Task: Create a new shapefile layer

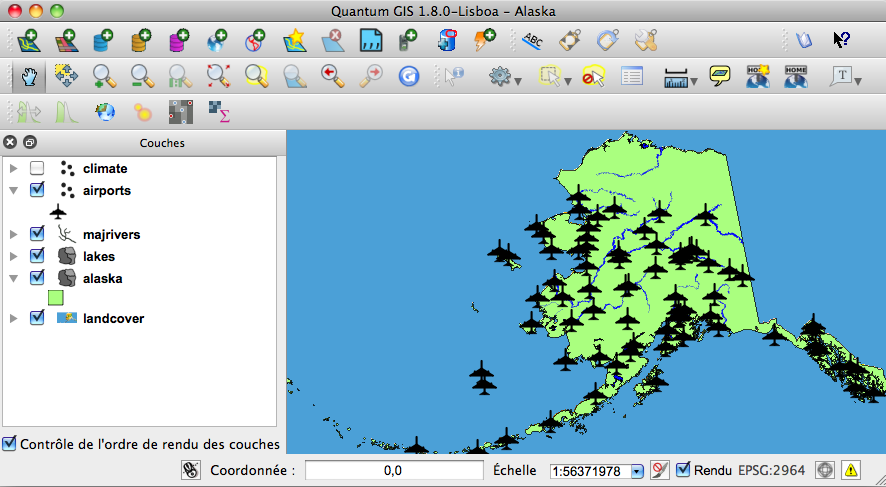Action: click(x=294, y=40)
